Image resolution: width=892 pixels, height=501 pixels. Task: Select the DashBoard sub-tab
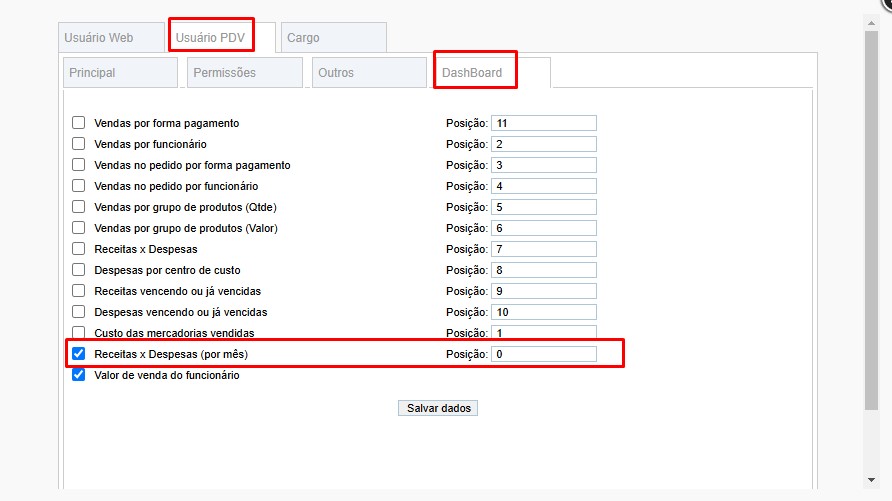493,73
